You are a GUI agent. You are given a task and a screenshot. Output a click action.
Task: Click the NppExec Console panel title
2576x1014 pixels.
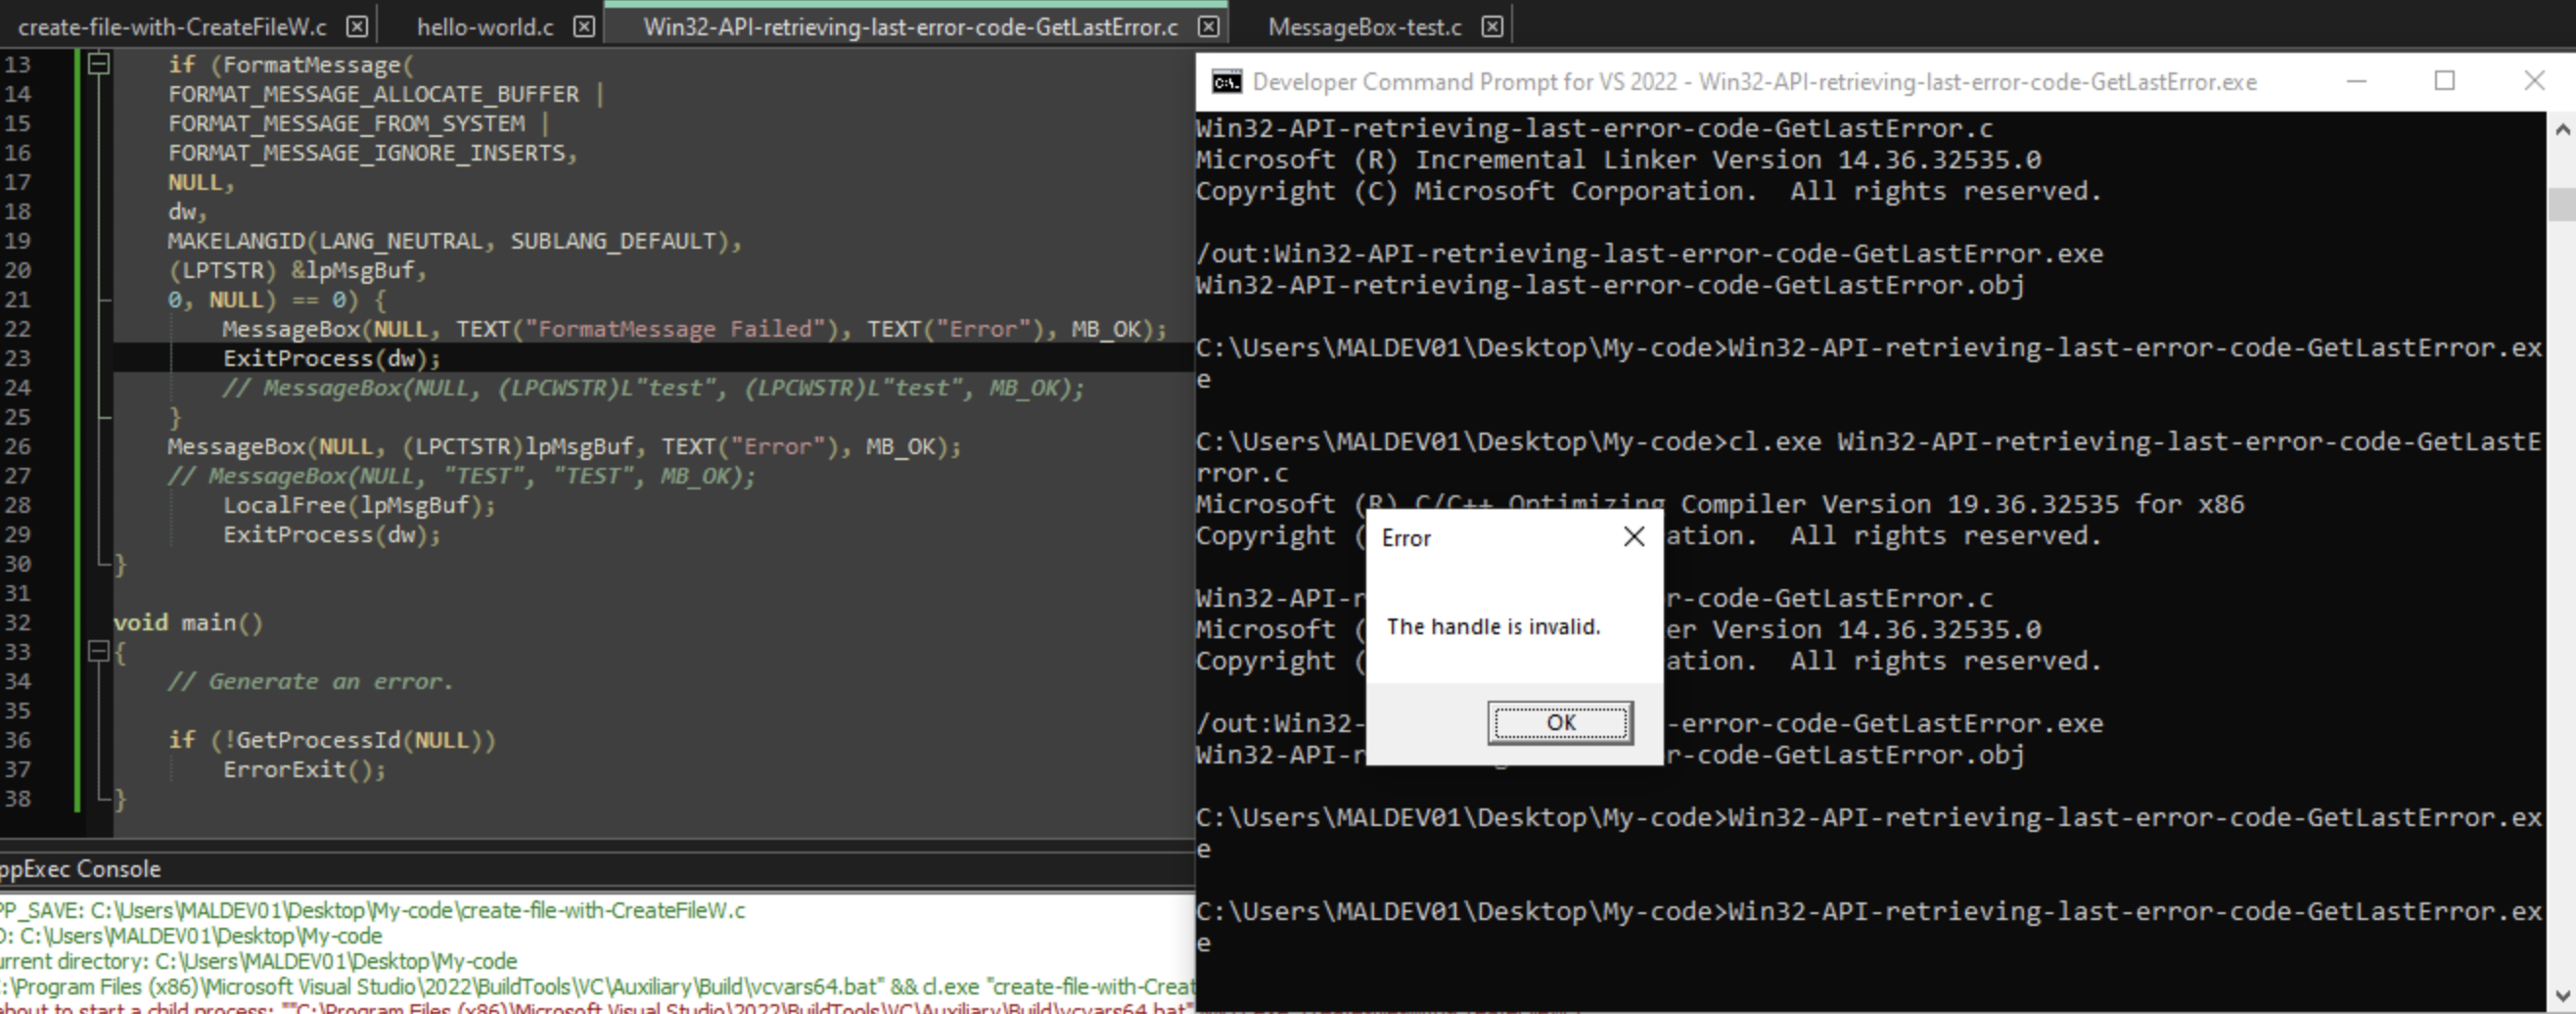80,869
